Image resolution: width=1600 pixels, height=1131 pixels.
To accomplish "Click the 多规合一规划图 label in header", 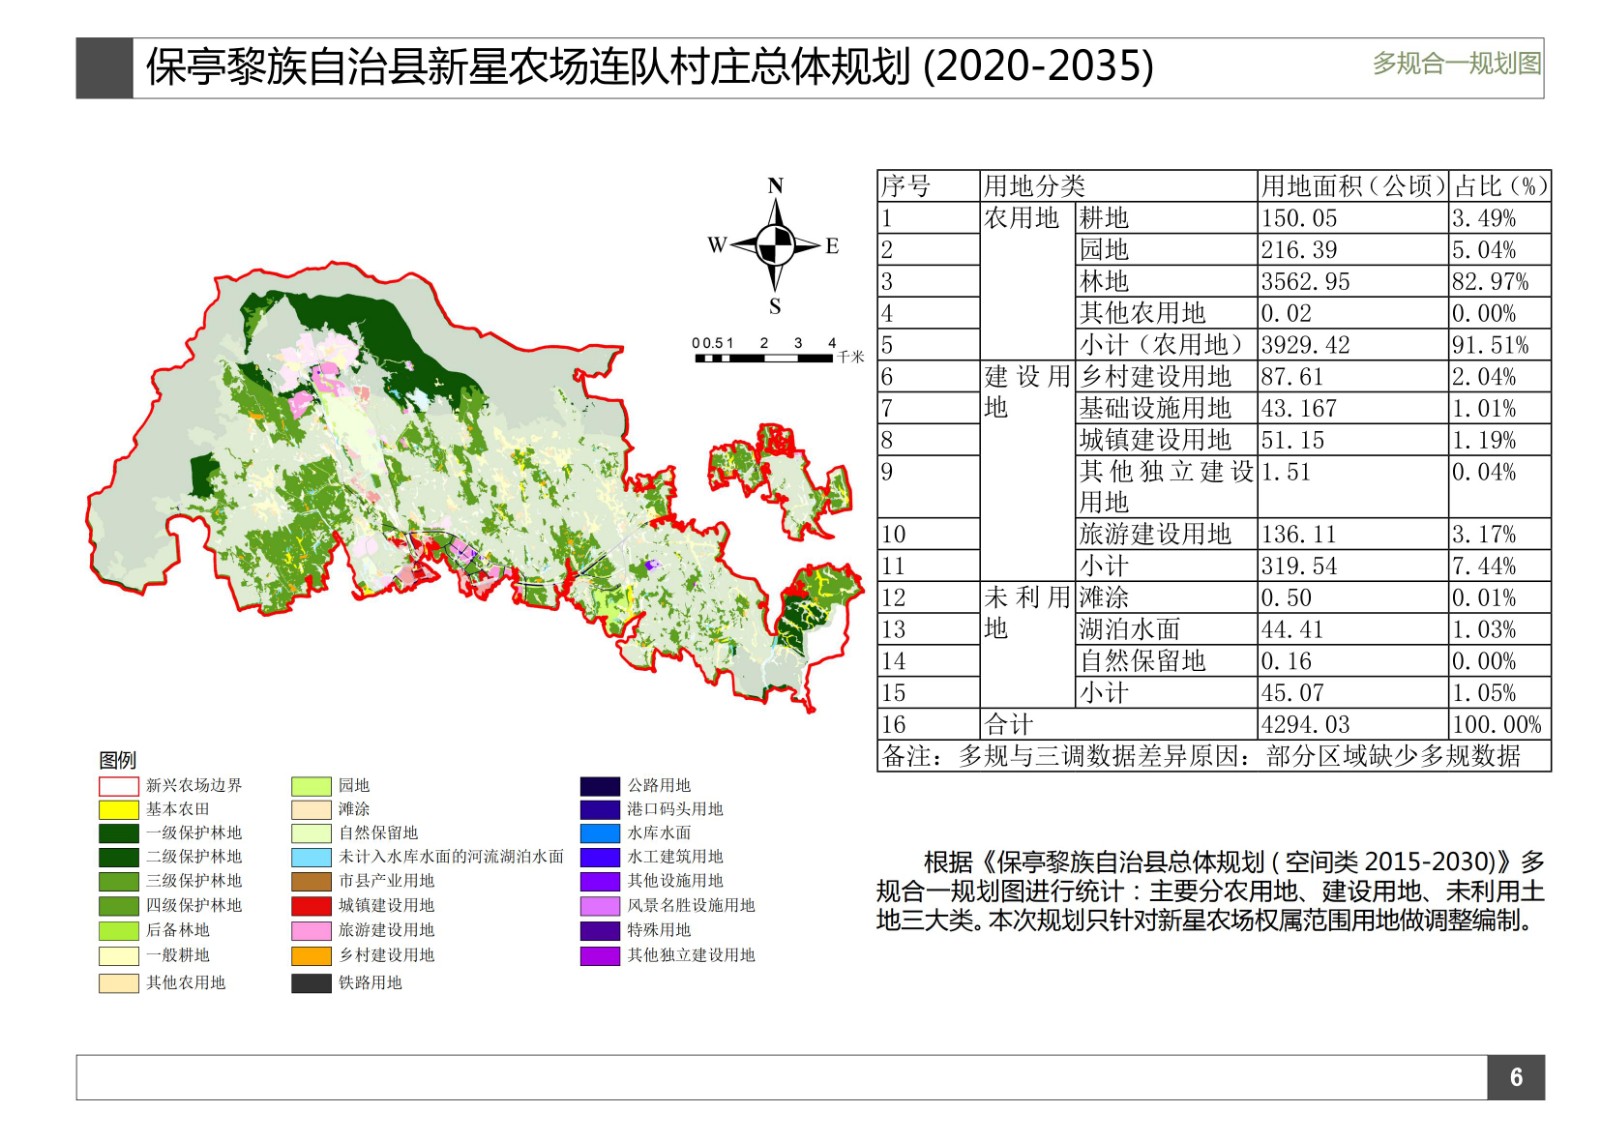I will point(1456,64).
